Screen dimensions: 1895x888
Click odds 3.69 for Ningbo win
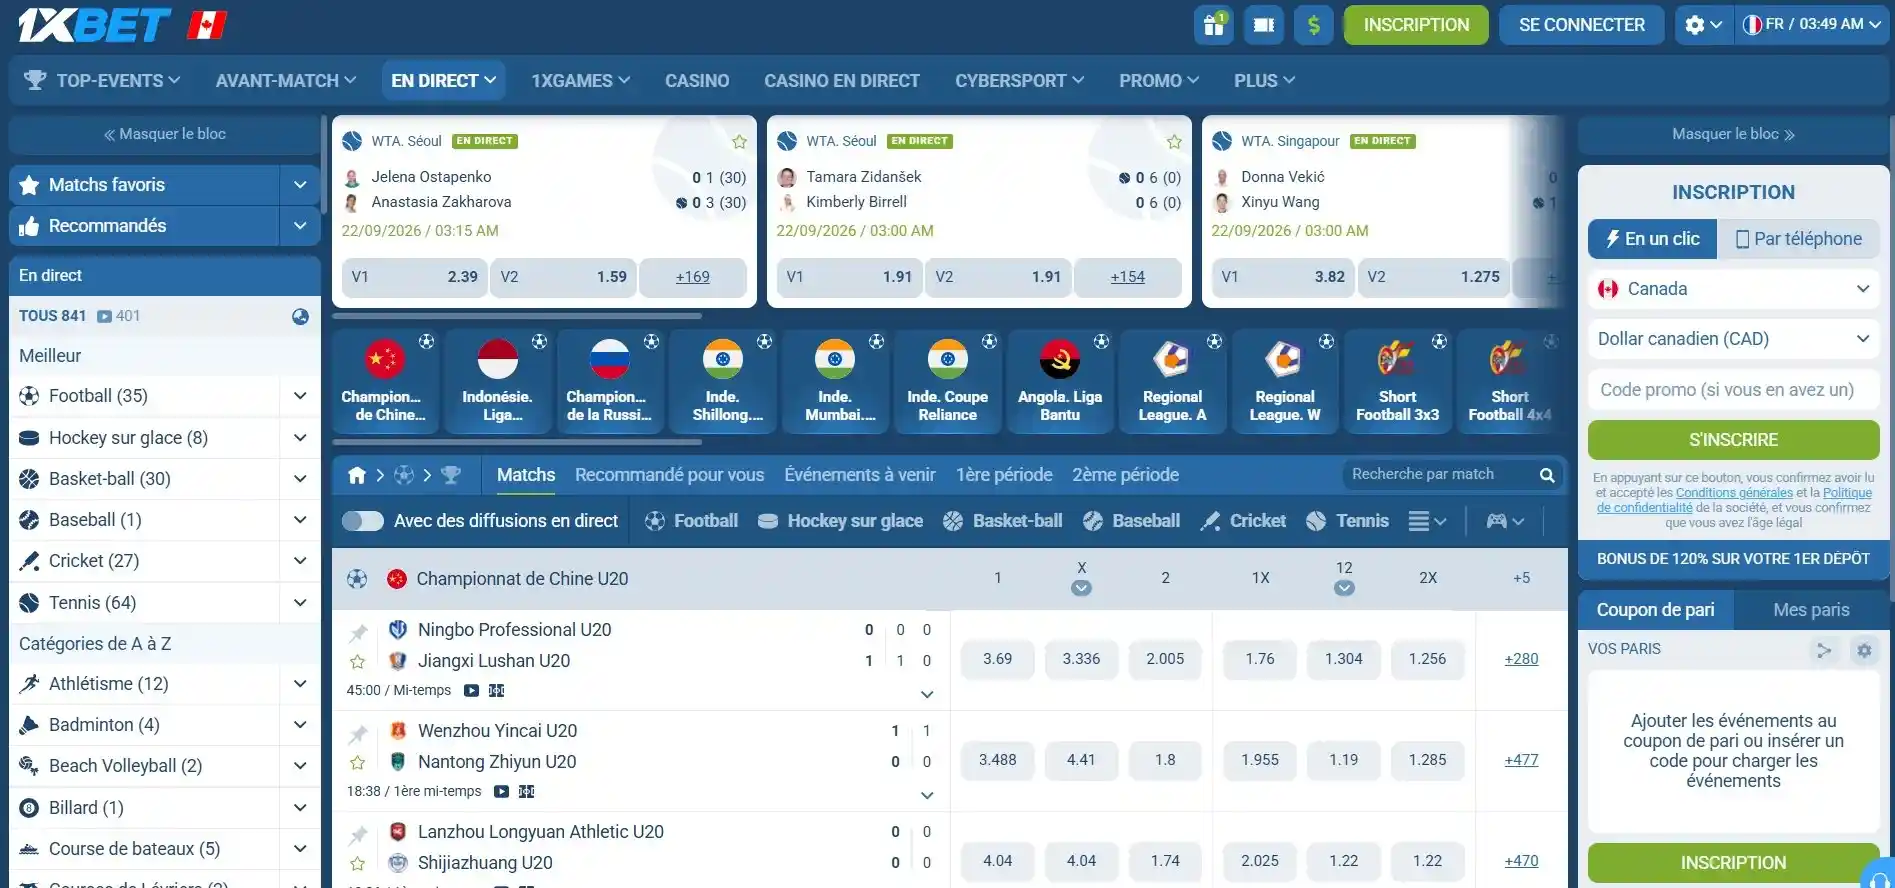997,659
